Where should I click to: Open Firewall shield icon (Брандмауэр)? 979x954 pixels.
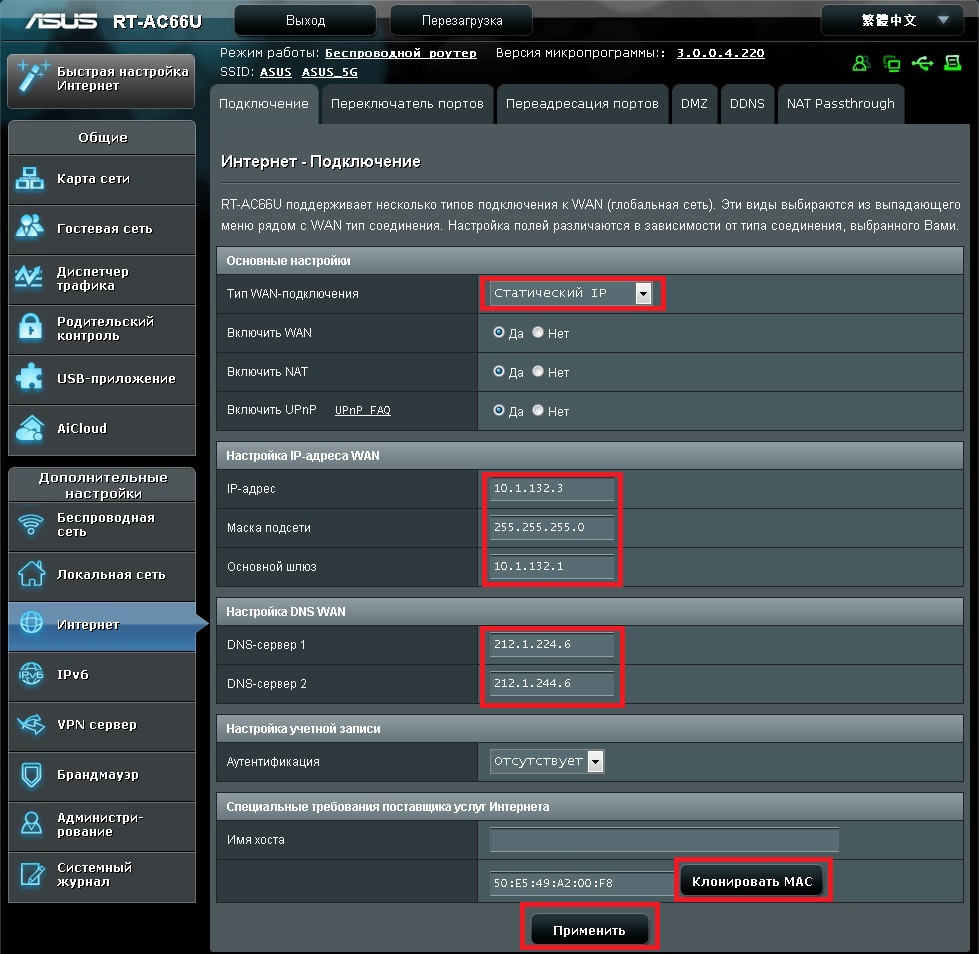point(31,775)
